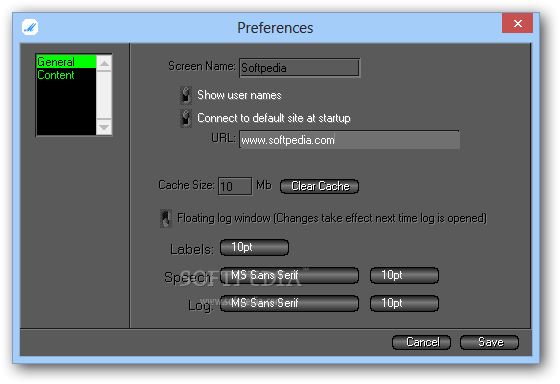Open the Speech font size dropdown

(x=404, y=275)
